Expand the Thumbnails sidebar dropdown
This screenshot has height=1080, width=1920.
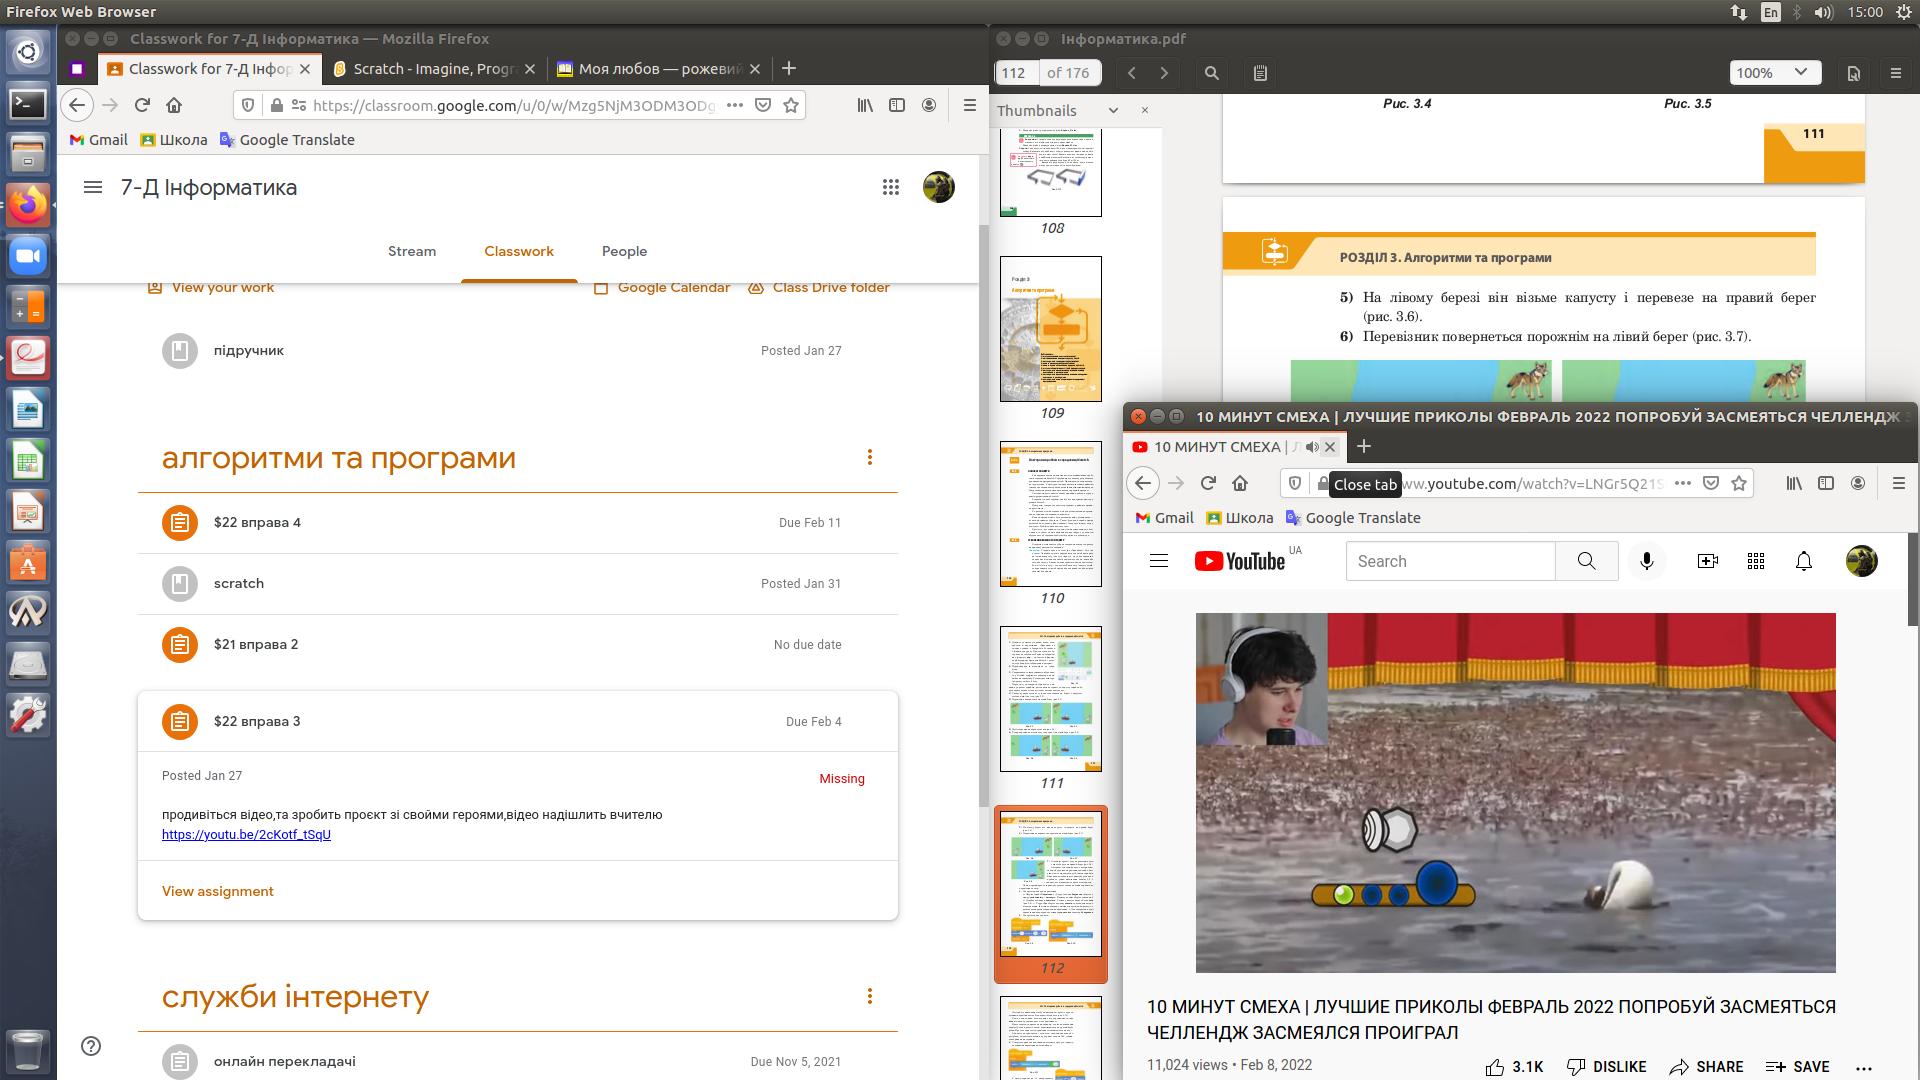tap(1112, 111)
